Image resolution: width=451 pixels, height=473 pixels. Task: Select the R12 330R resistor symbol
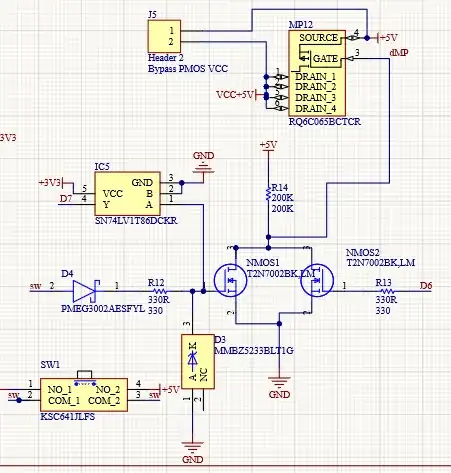coord(161,291)
